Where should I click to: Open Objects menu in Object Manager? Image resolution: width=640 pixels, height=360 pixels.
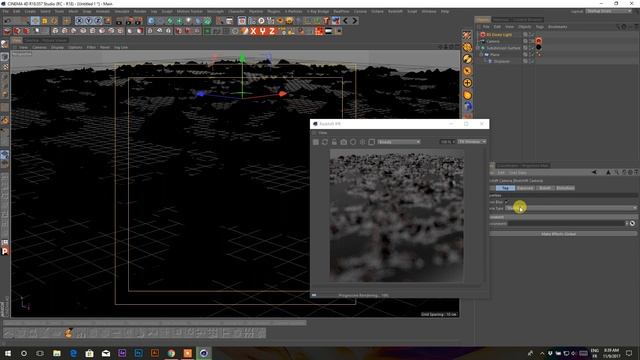[524, 27]
